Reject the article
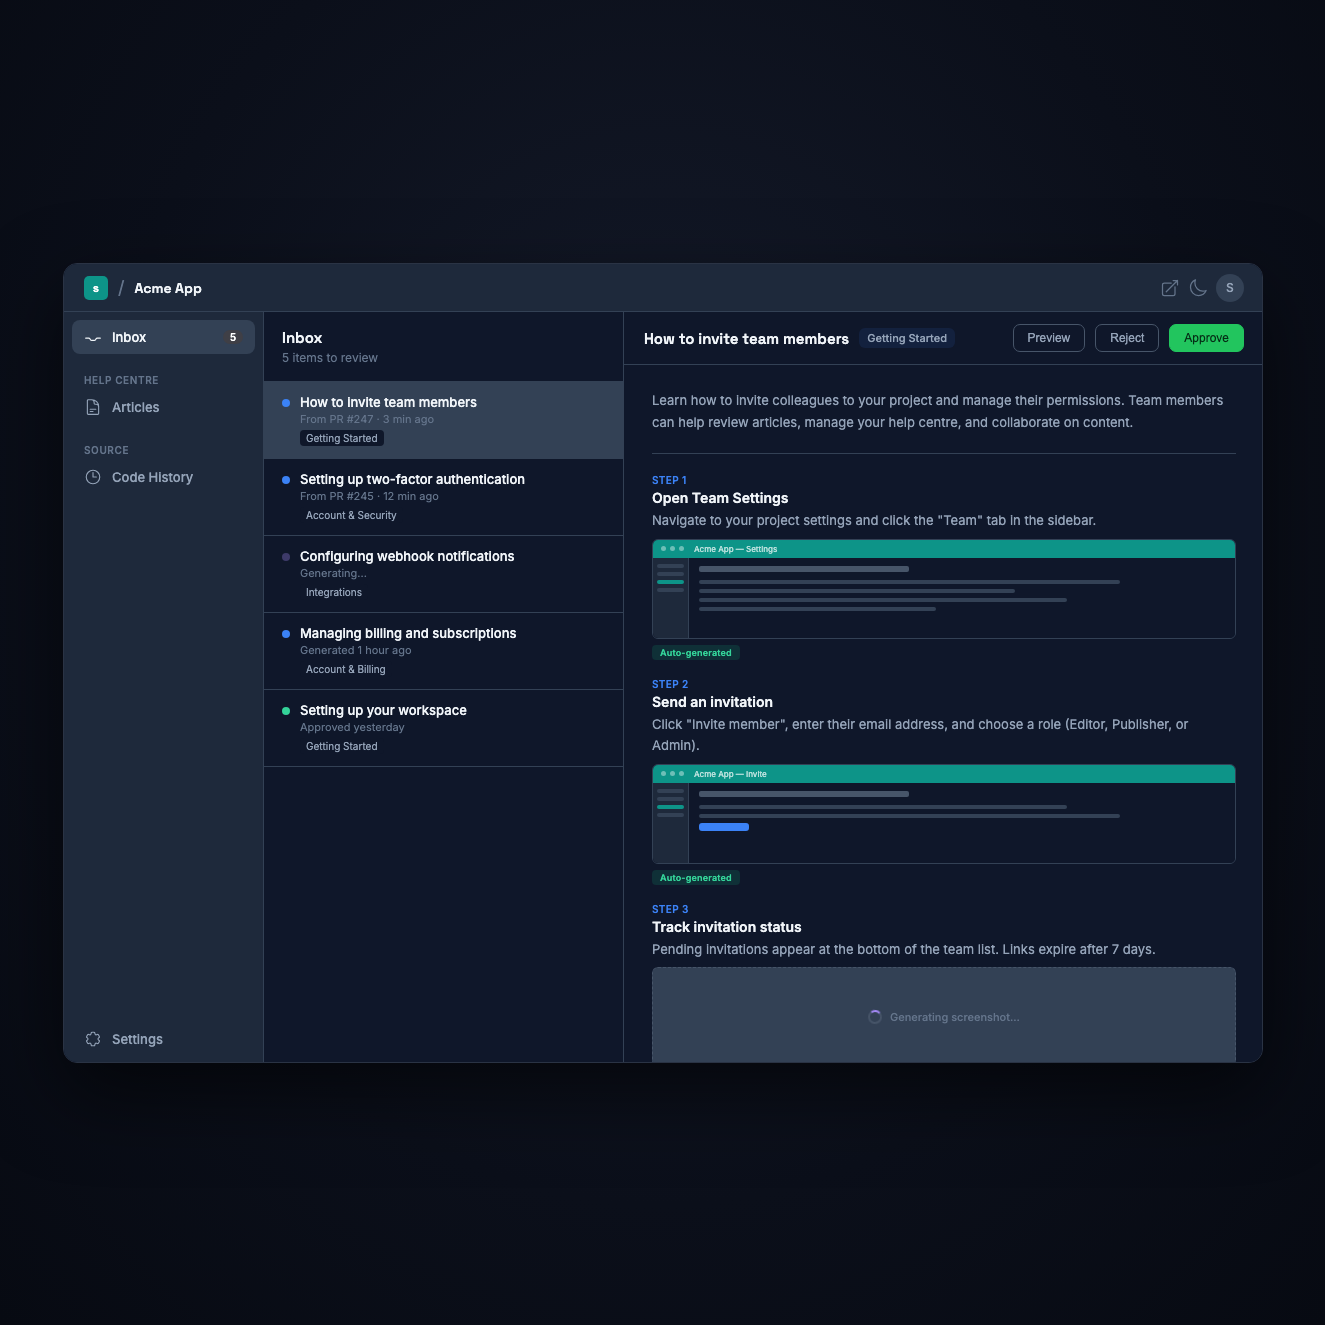This screenshot has height=1325, width=1325. [x=1127, y=338]
